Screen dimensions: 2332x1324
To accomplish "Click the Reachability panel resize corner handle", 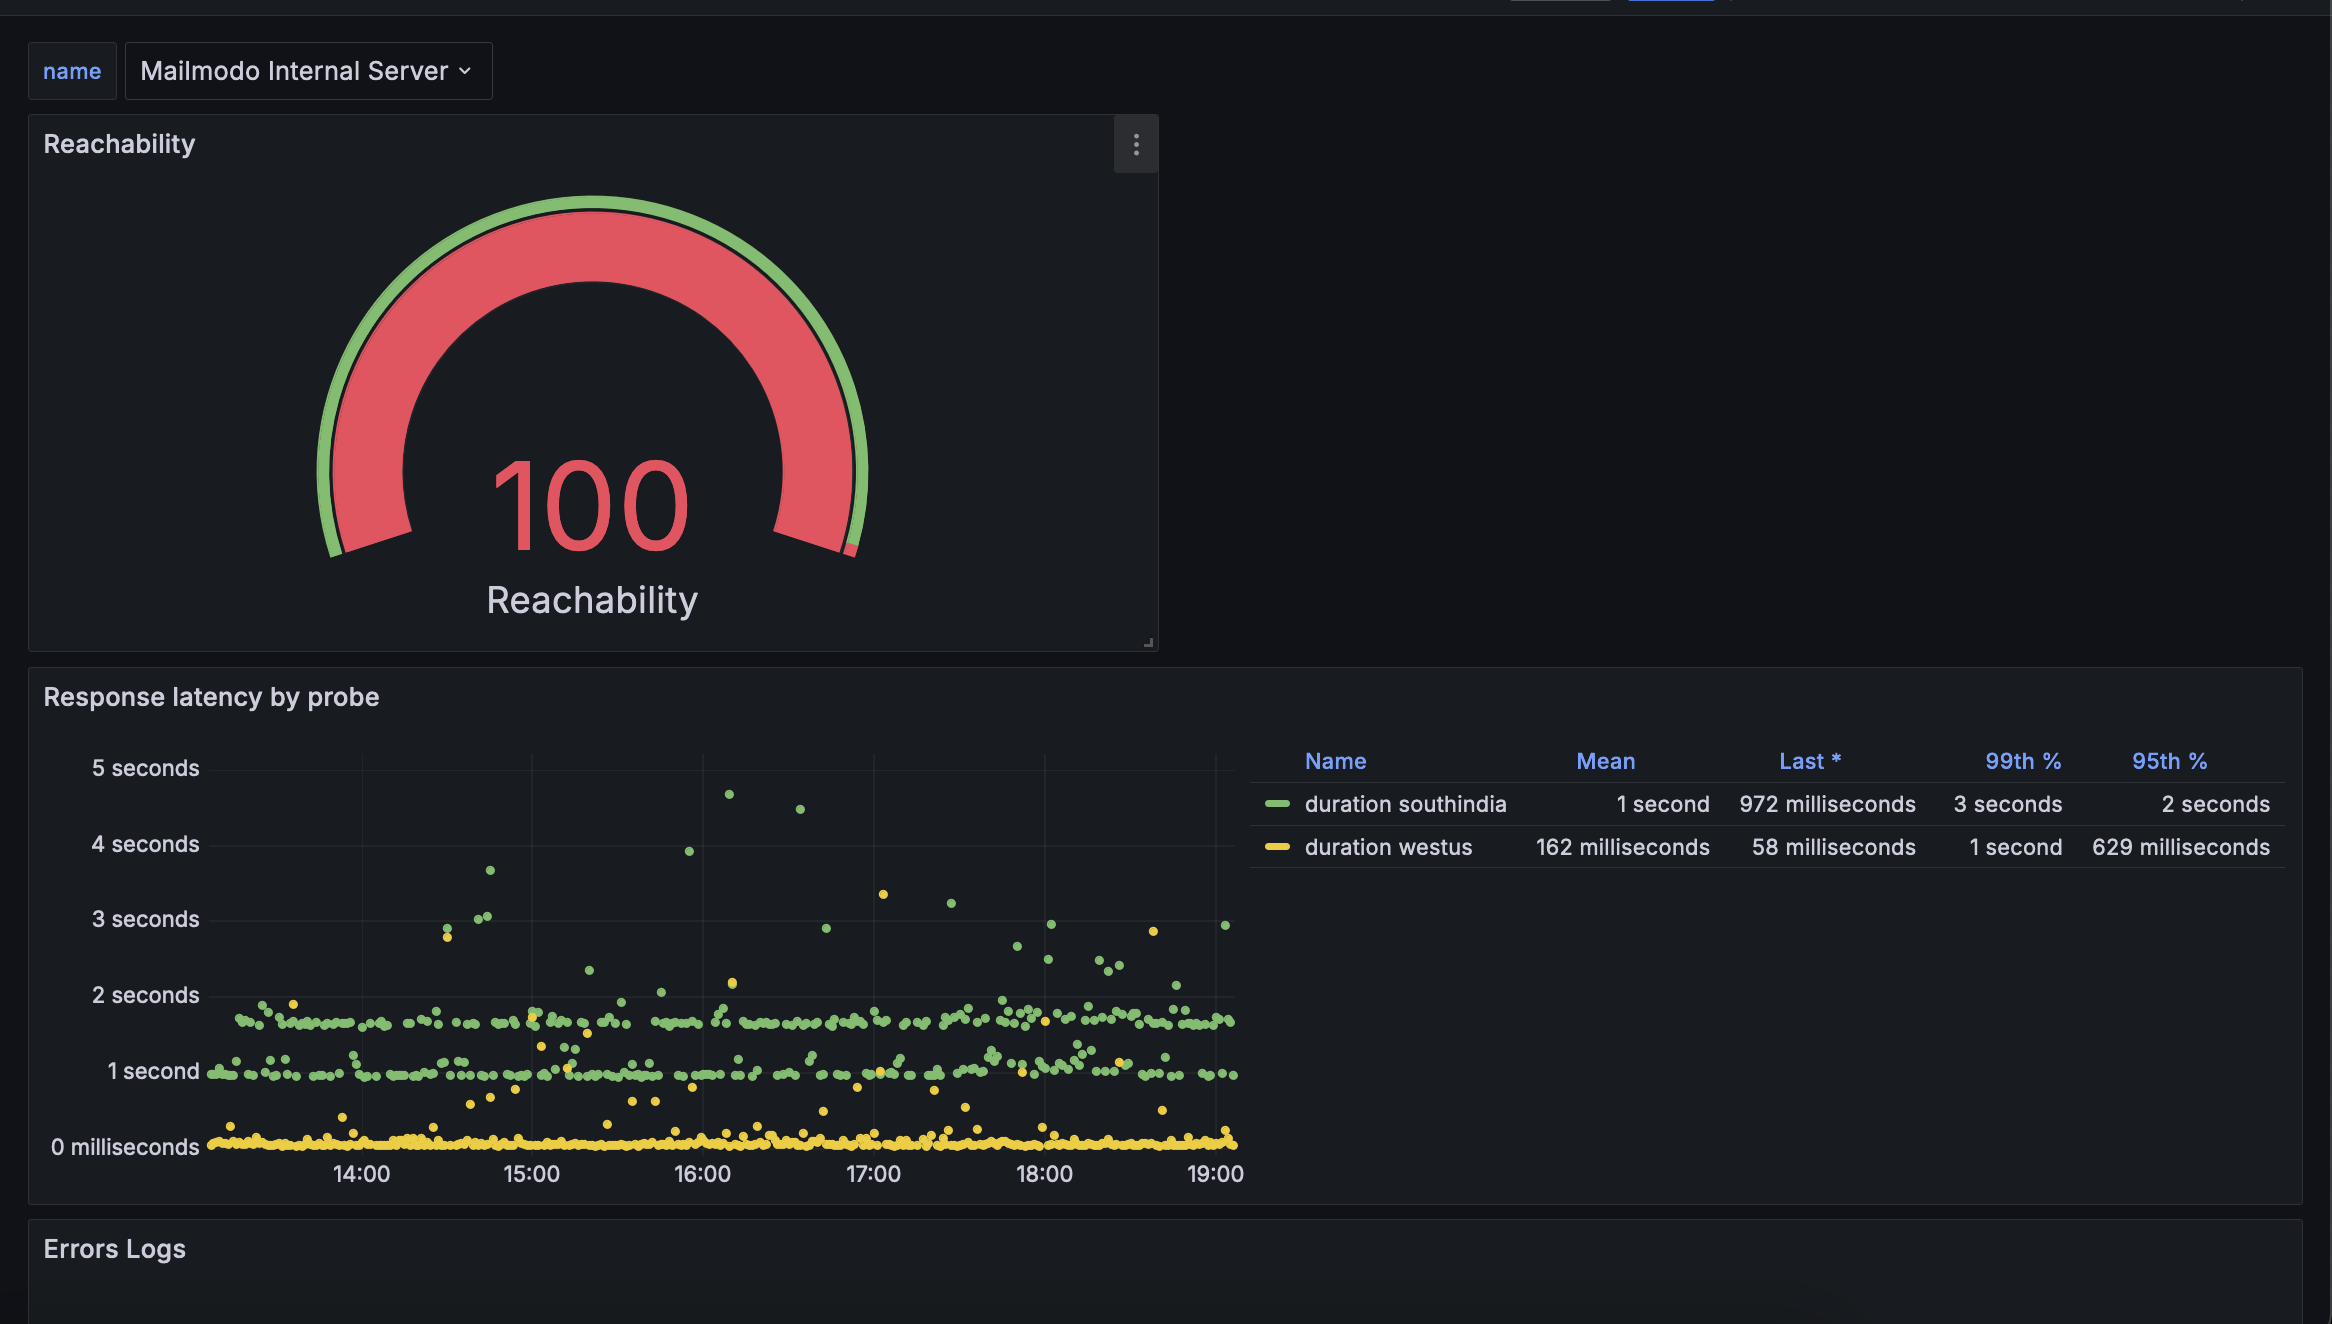I will pos(1149,643).
